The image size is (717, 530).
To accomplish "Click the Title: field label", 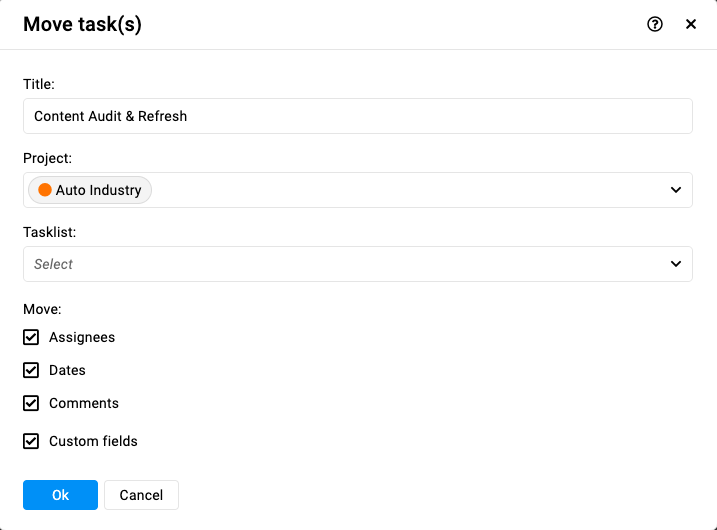I will (x=39, y=84).
